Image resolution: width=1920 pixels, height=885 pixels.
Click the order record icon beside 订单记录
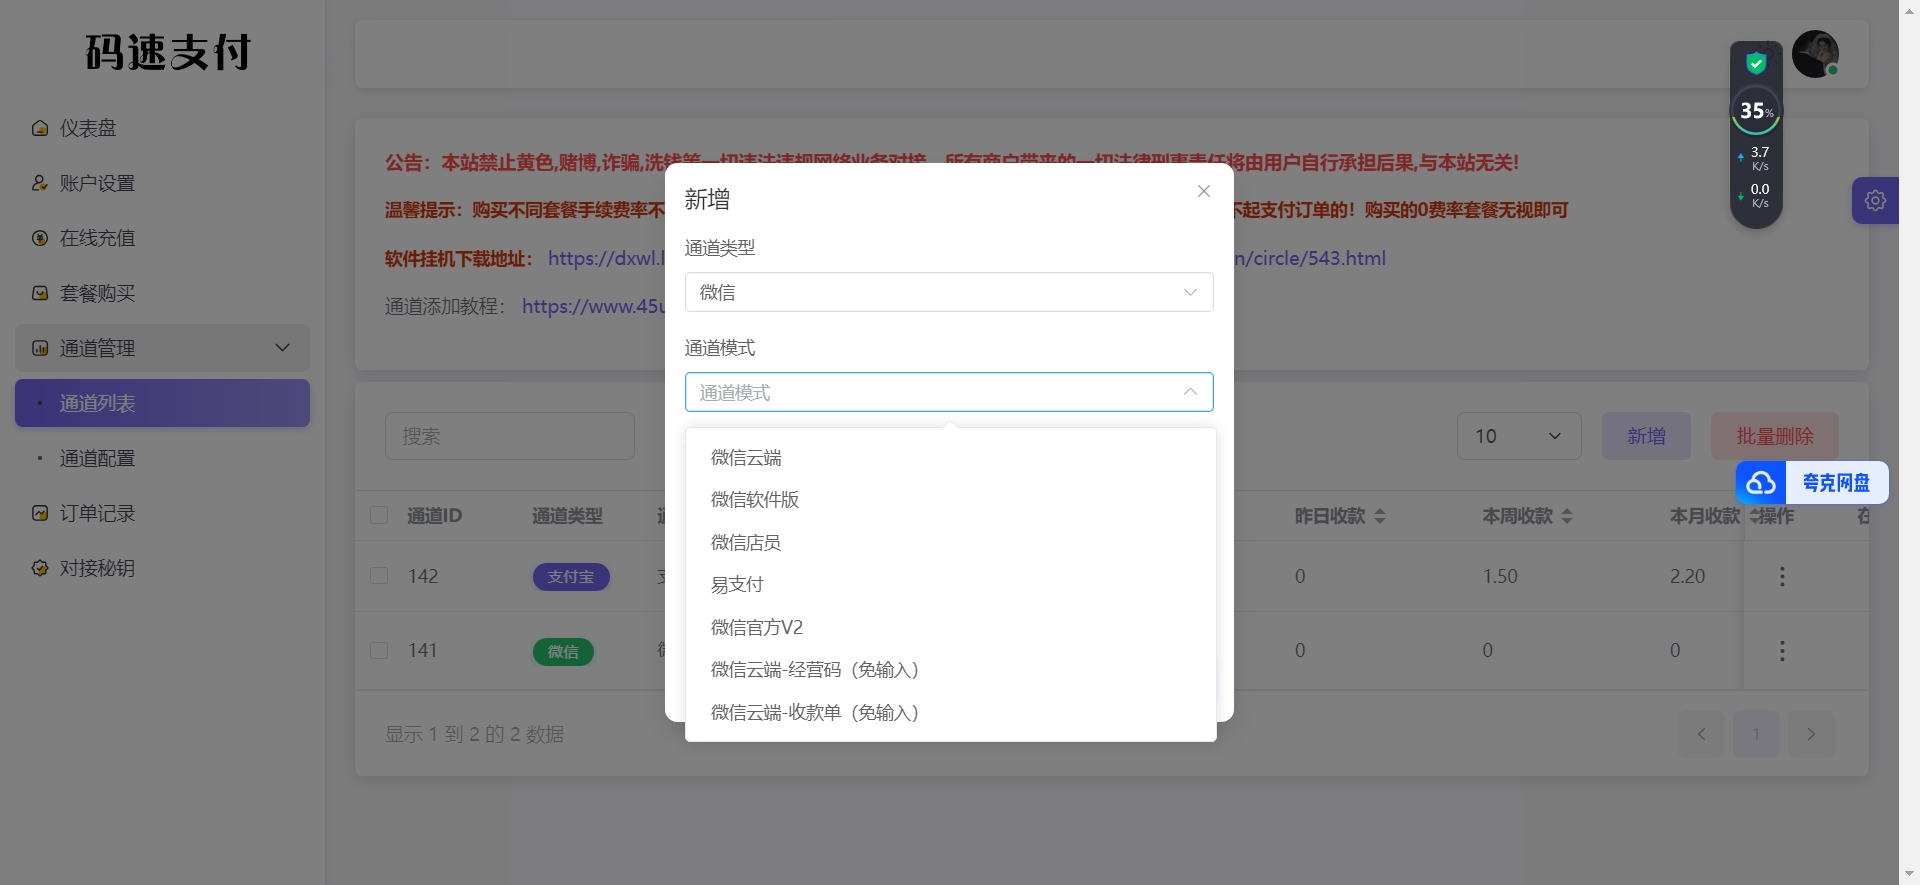40,513
